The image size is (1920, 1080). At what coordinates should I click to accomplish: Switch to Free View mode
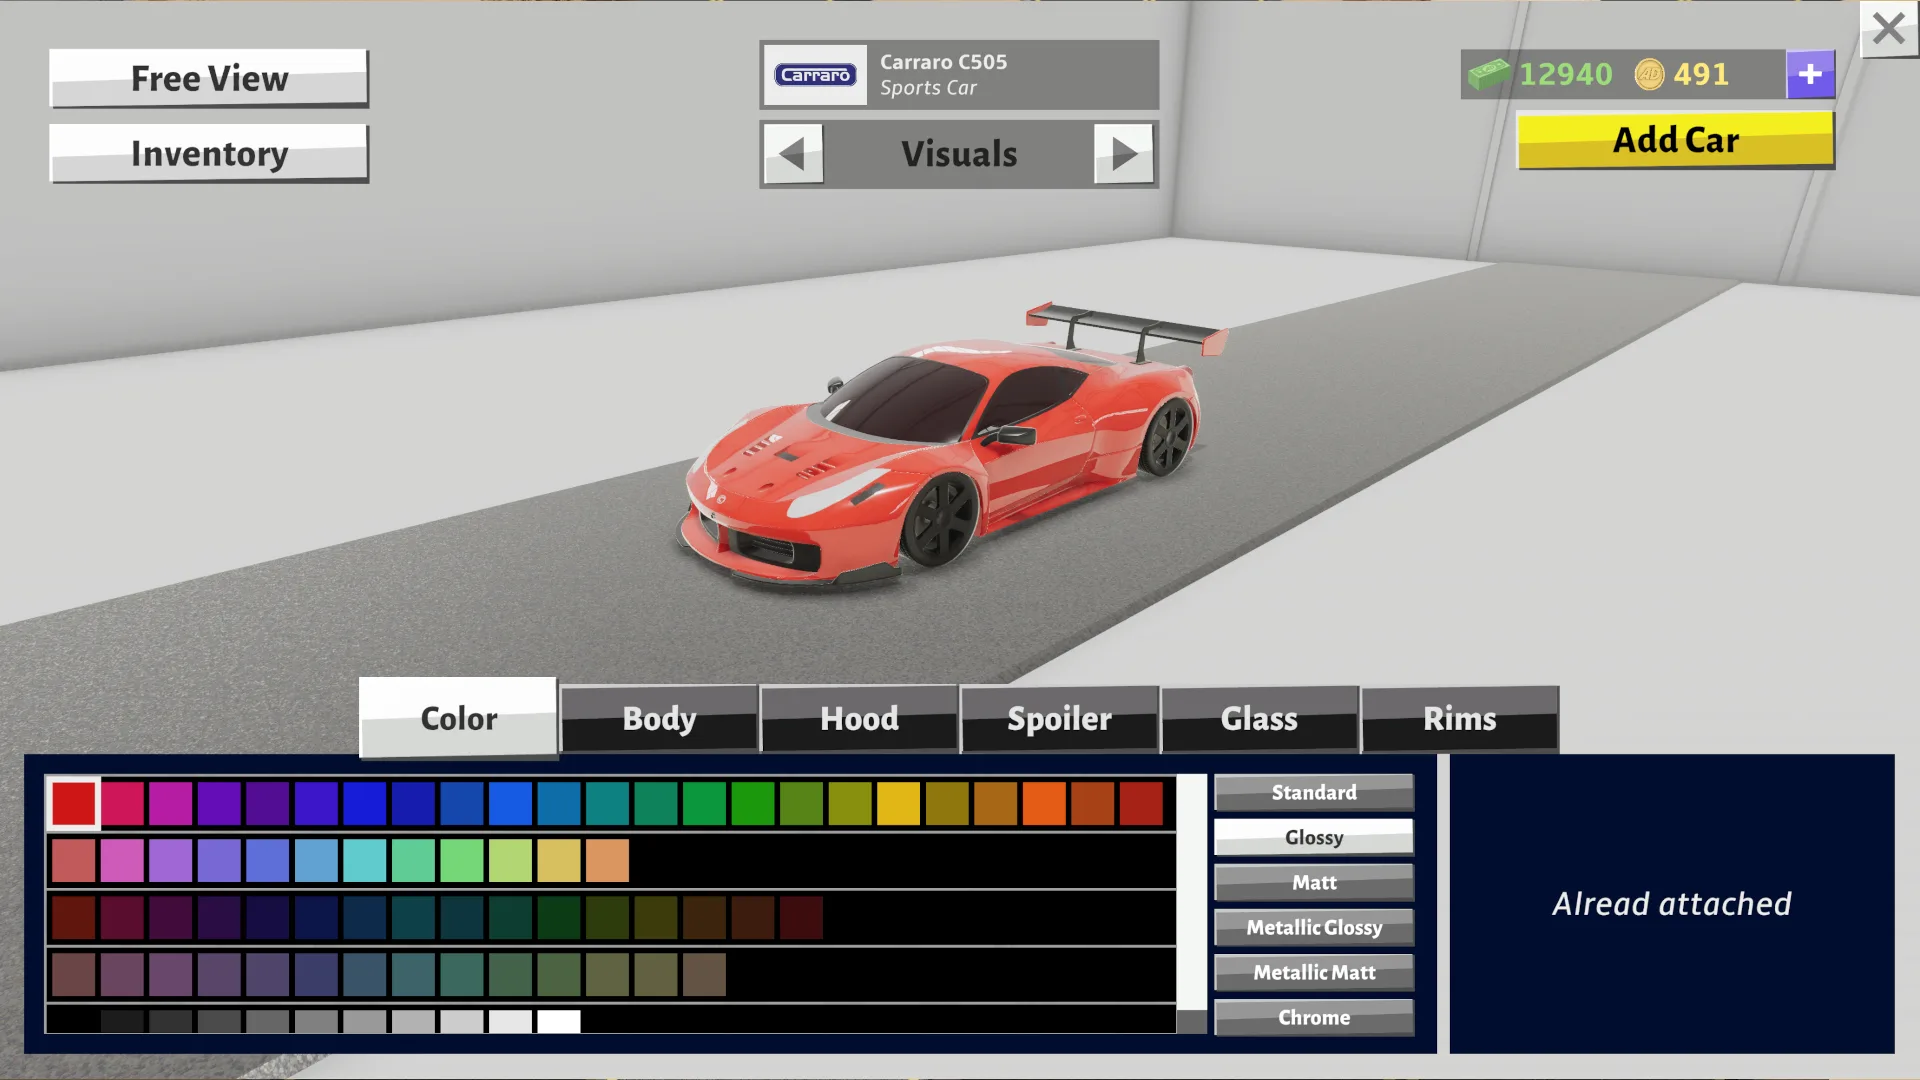tap(208, 78)
